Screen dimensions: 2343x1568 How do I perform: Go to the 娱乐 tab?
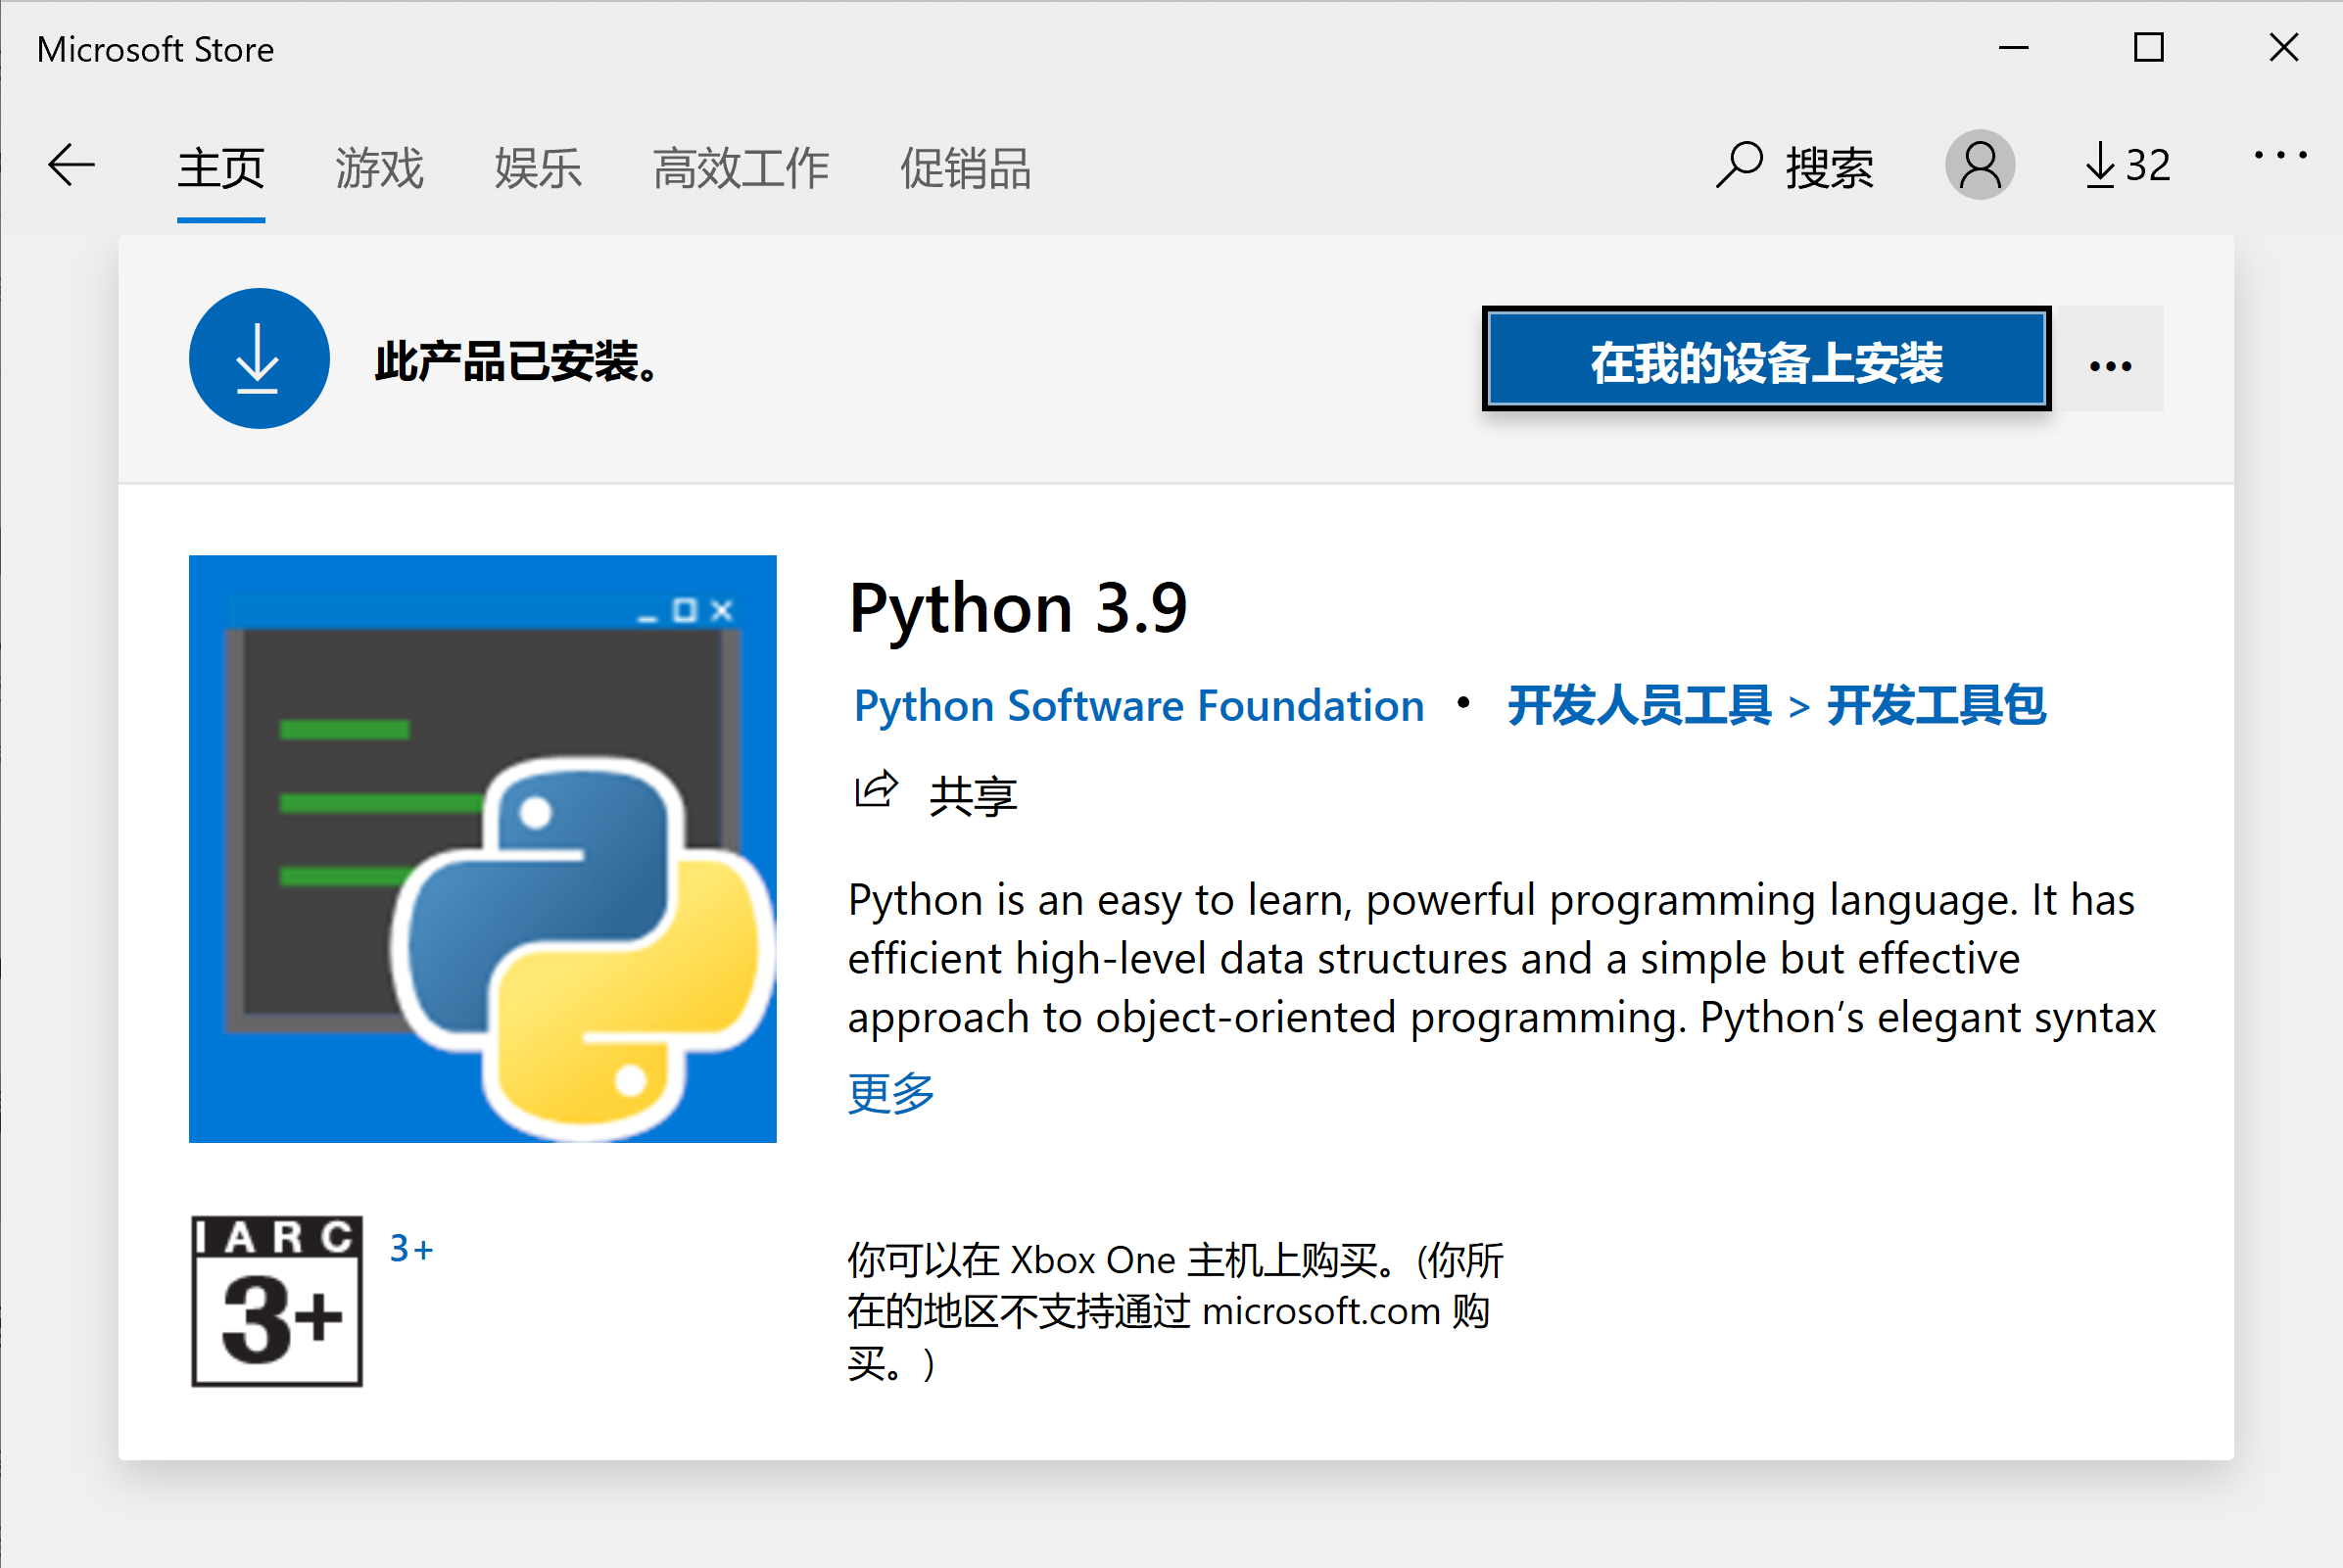[538, 167]
